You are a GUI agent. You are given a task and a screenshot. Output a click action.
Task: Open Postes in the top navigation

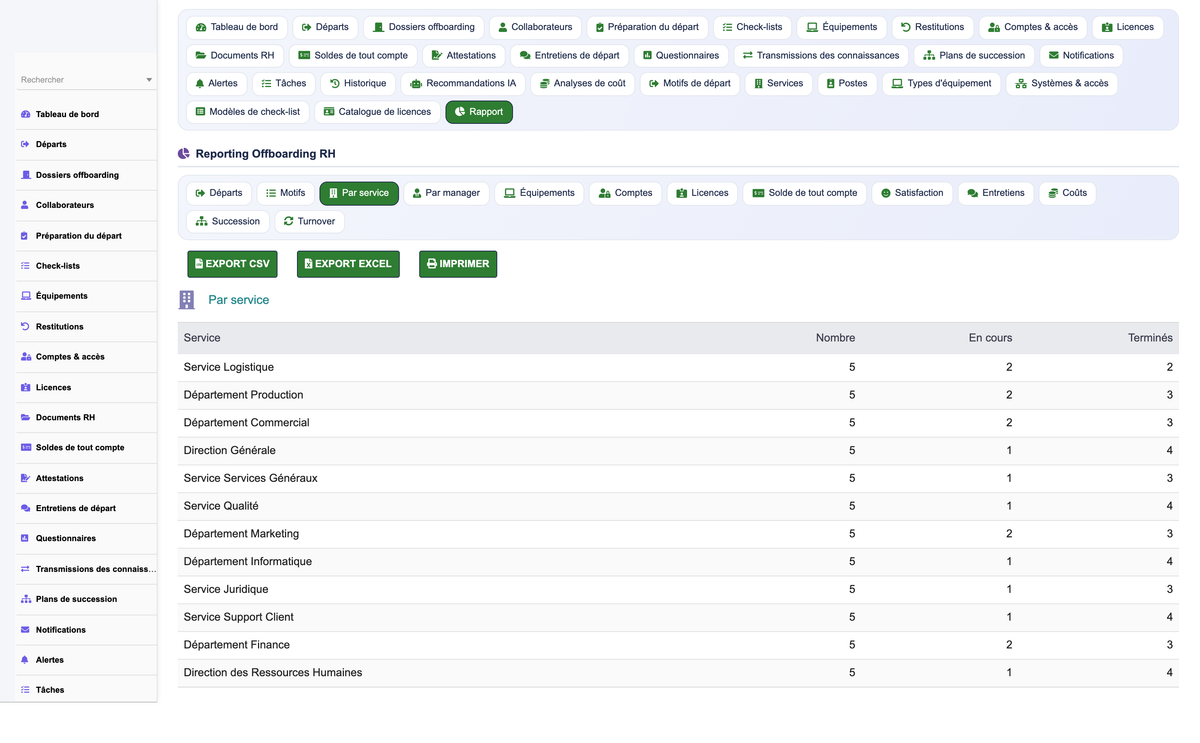846,84
